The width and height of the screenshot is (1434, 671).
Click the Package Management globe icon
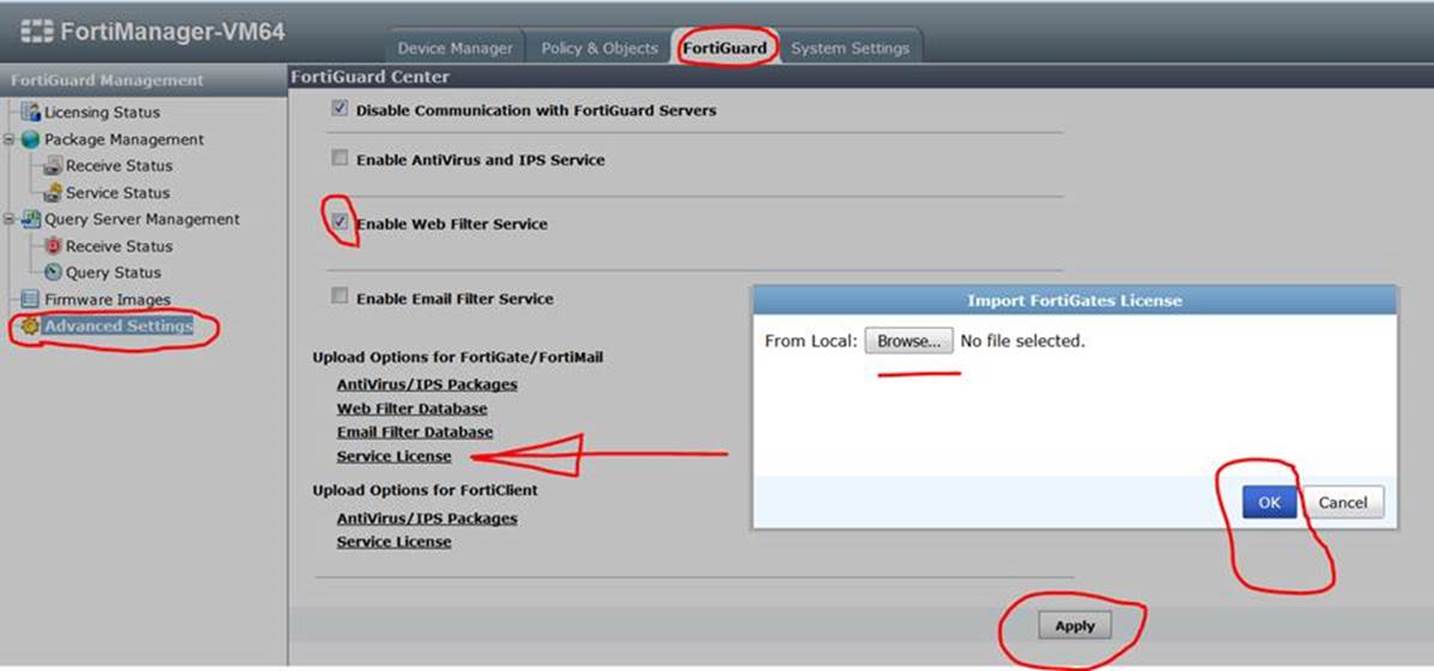[x=31, y=139]
